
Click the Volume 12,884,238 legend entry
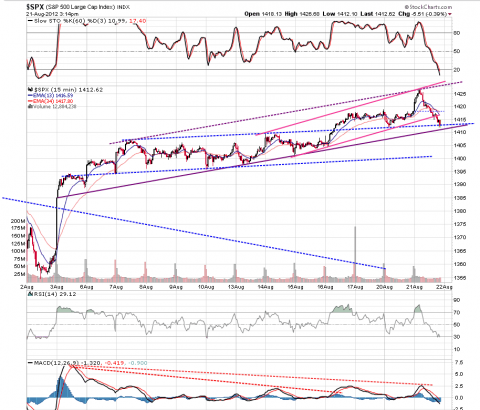pos(52,107)
